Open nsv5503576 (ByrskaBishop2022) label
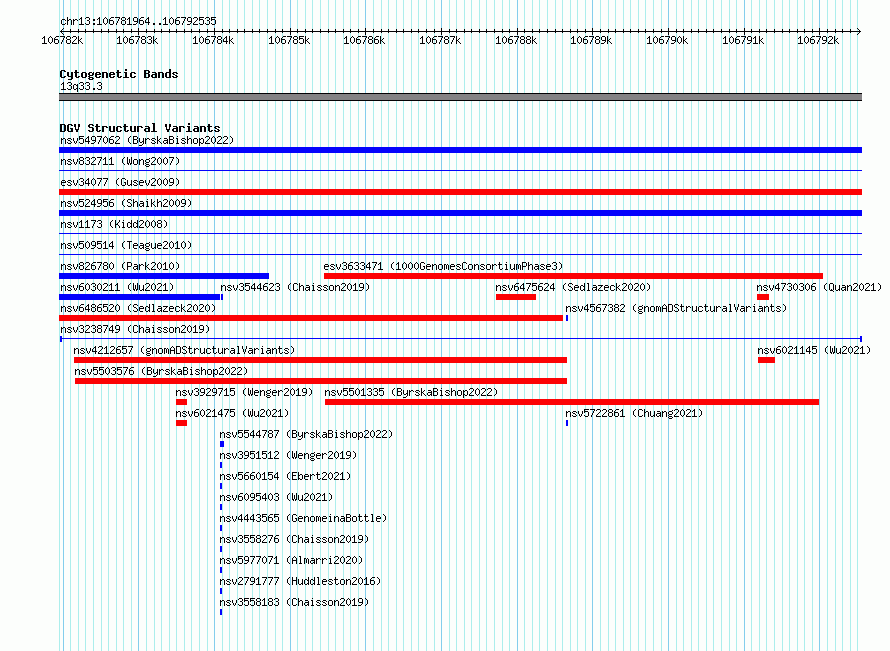 [x=161, y=371]
